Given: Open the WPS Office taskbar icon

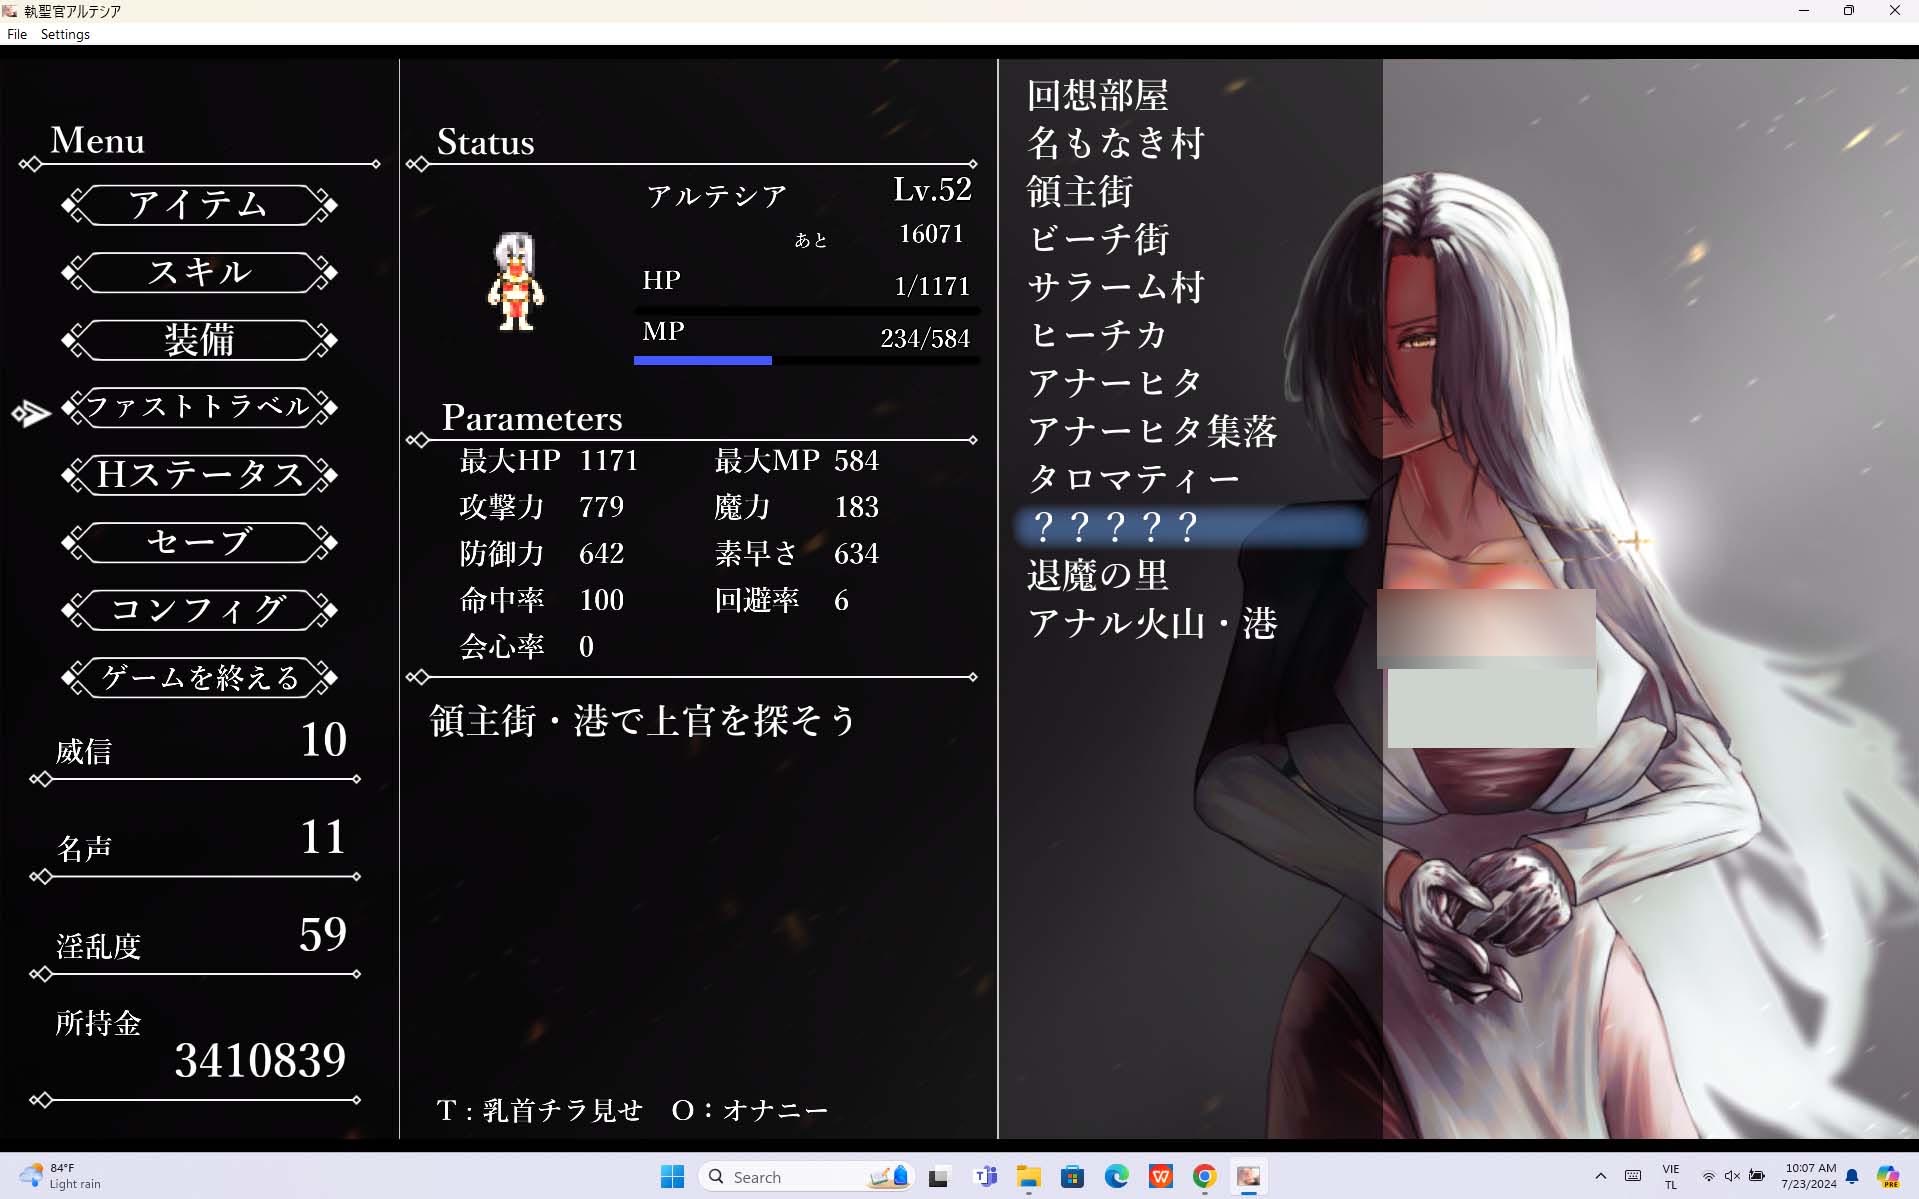Looking at the screenshot, I should [x=1160, y=1177].
